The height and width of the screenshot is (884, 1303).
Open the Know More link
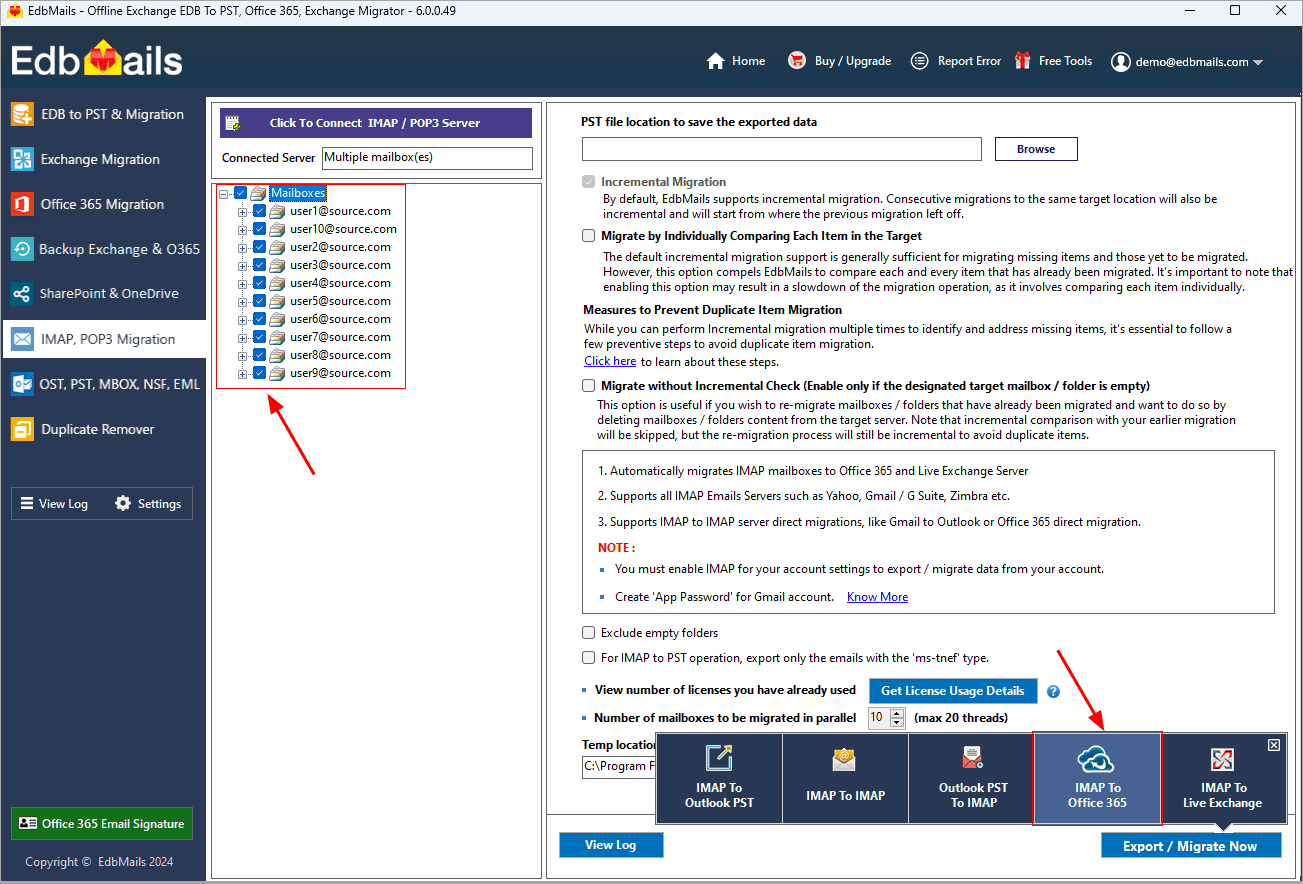tap(877, 597)
